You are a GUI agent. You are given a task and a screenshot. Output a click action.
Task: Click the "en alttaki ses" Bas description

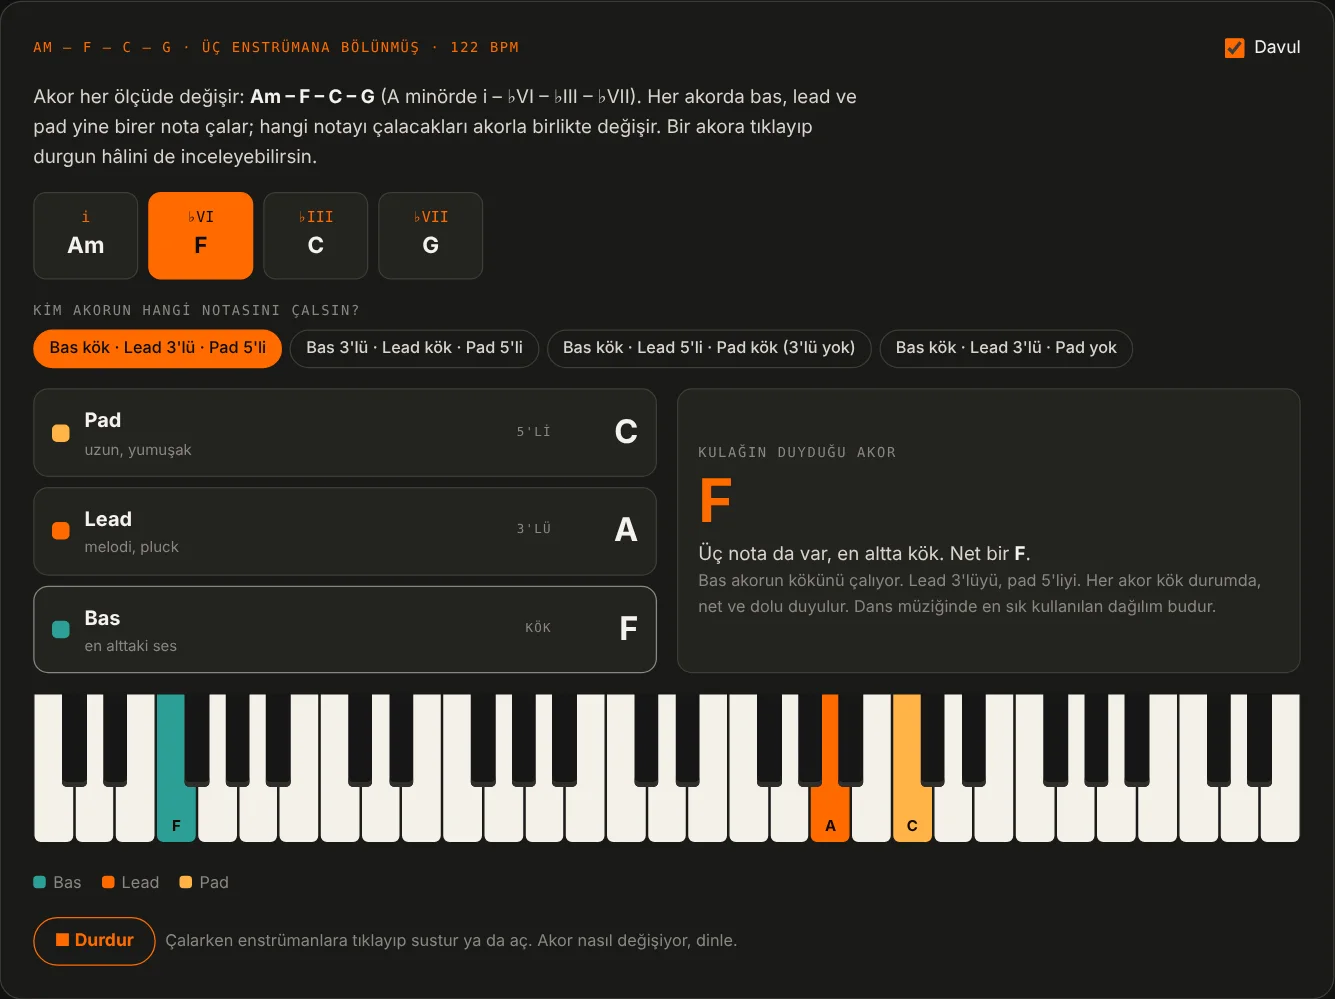(x=131, y=646)
